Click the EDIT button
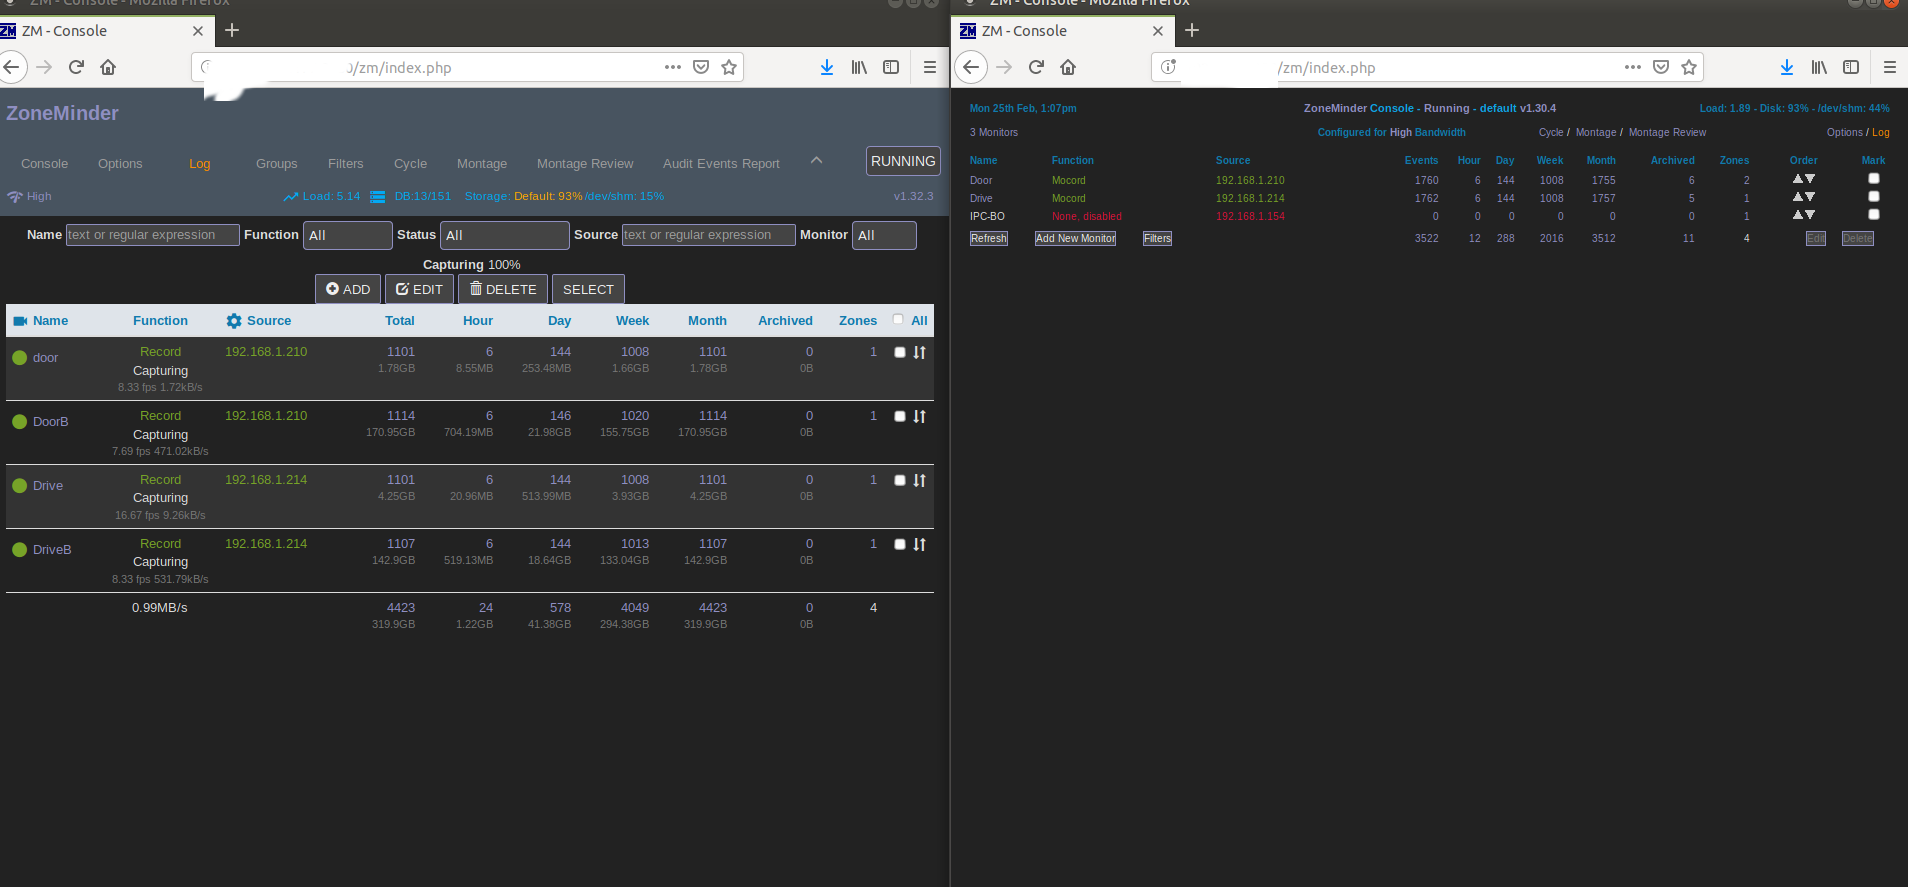 click(x=419, y=289)
